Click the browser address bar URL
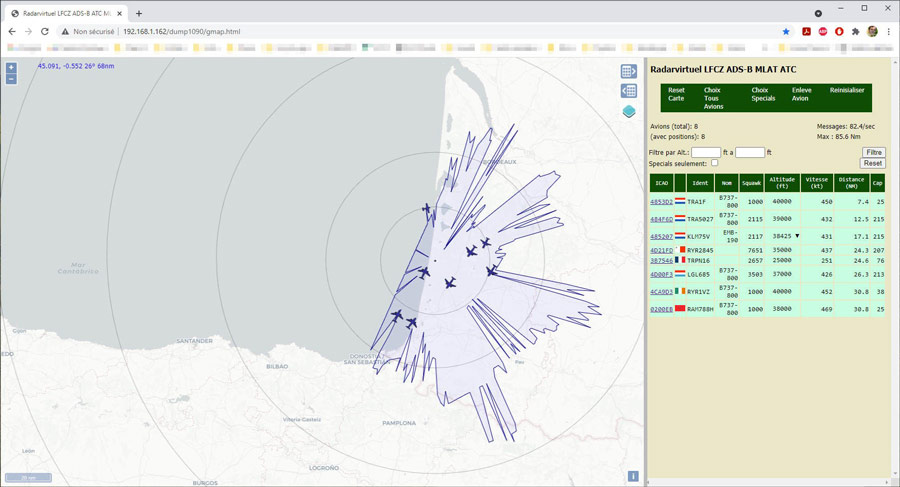 181,32
